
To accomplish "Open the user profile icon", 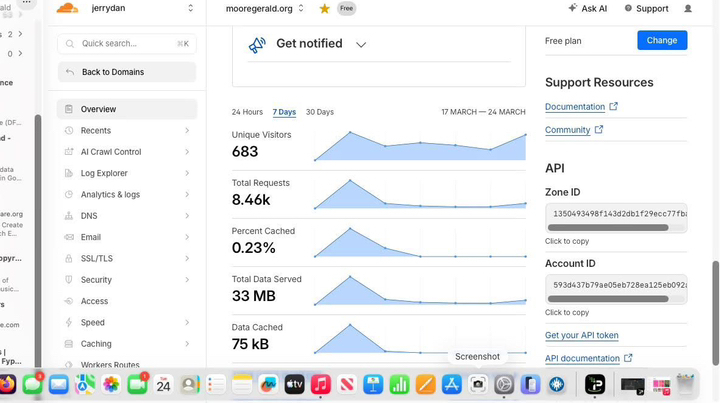I will 687,9.
